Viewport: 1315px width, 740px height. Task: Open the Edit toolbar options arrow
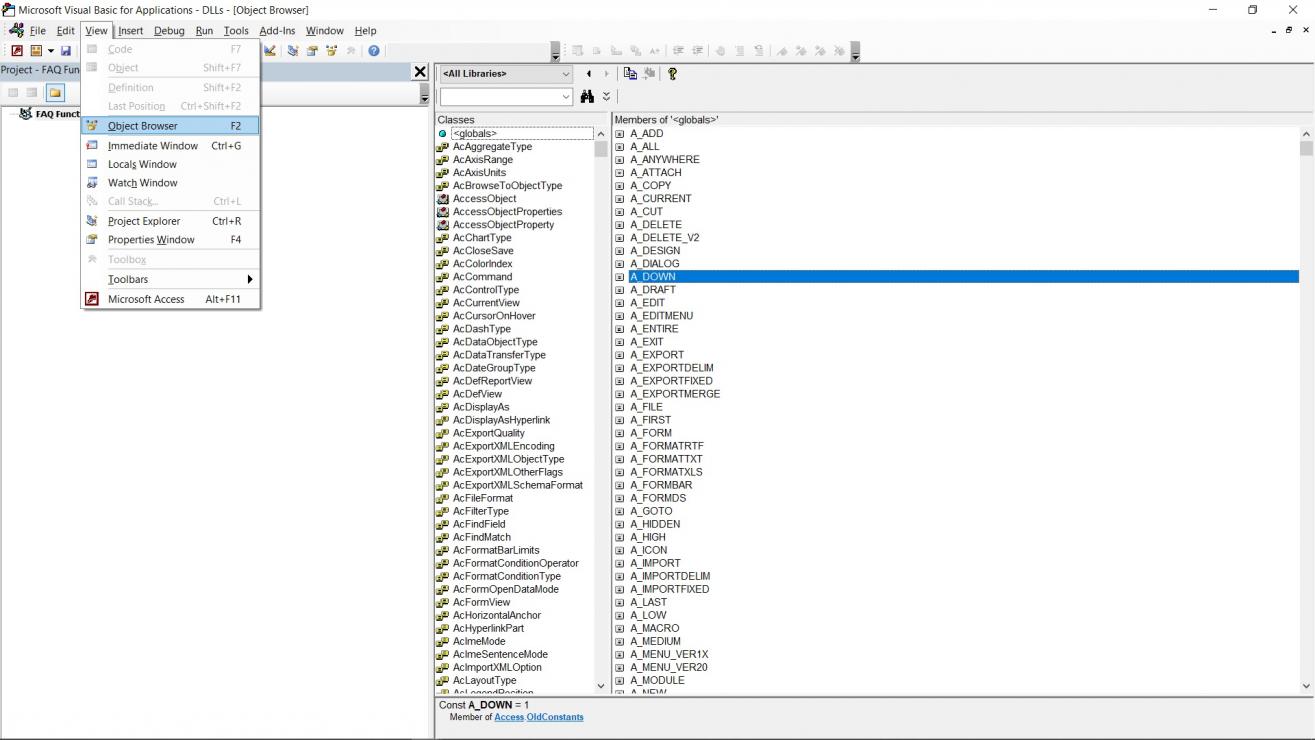coord(855,50)
